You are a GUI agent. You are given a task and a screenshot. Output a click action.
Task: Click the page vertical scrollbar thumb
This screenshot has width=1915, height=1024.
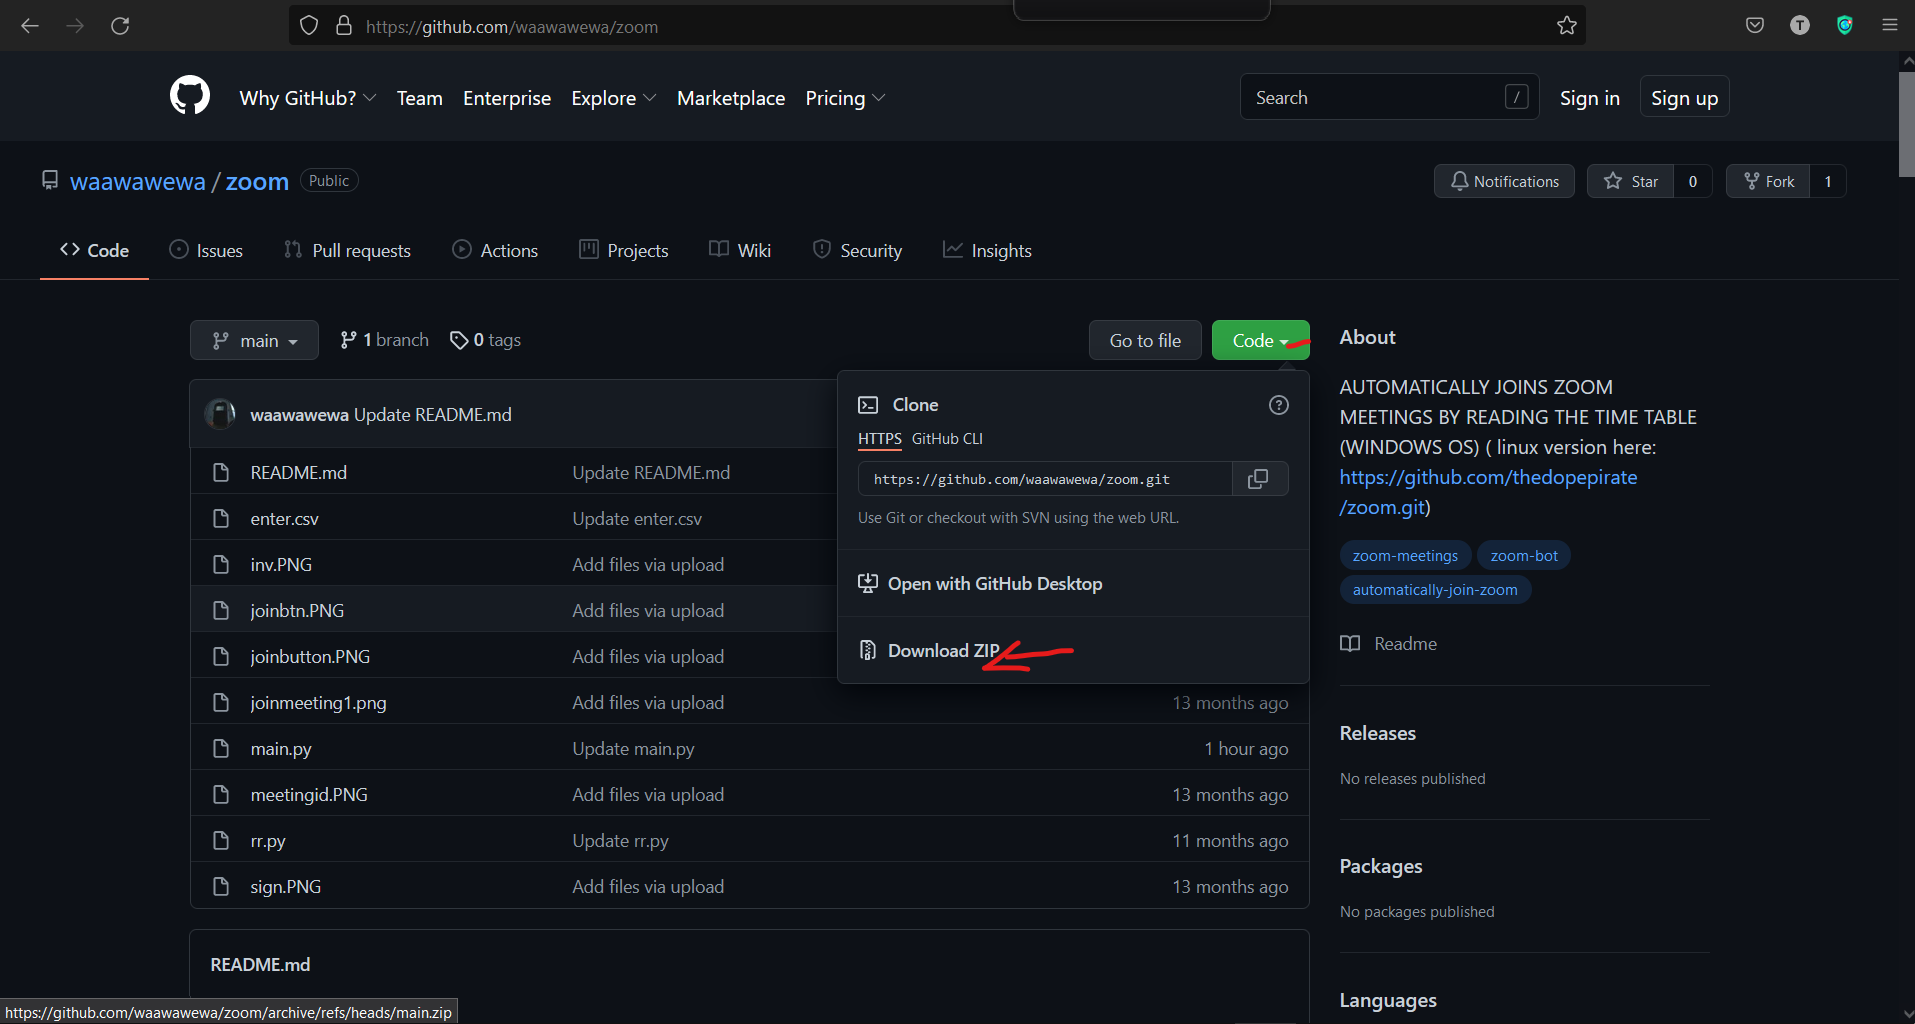click(x=1906, y=124)
